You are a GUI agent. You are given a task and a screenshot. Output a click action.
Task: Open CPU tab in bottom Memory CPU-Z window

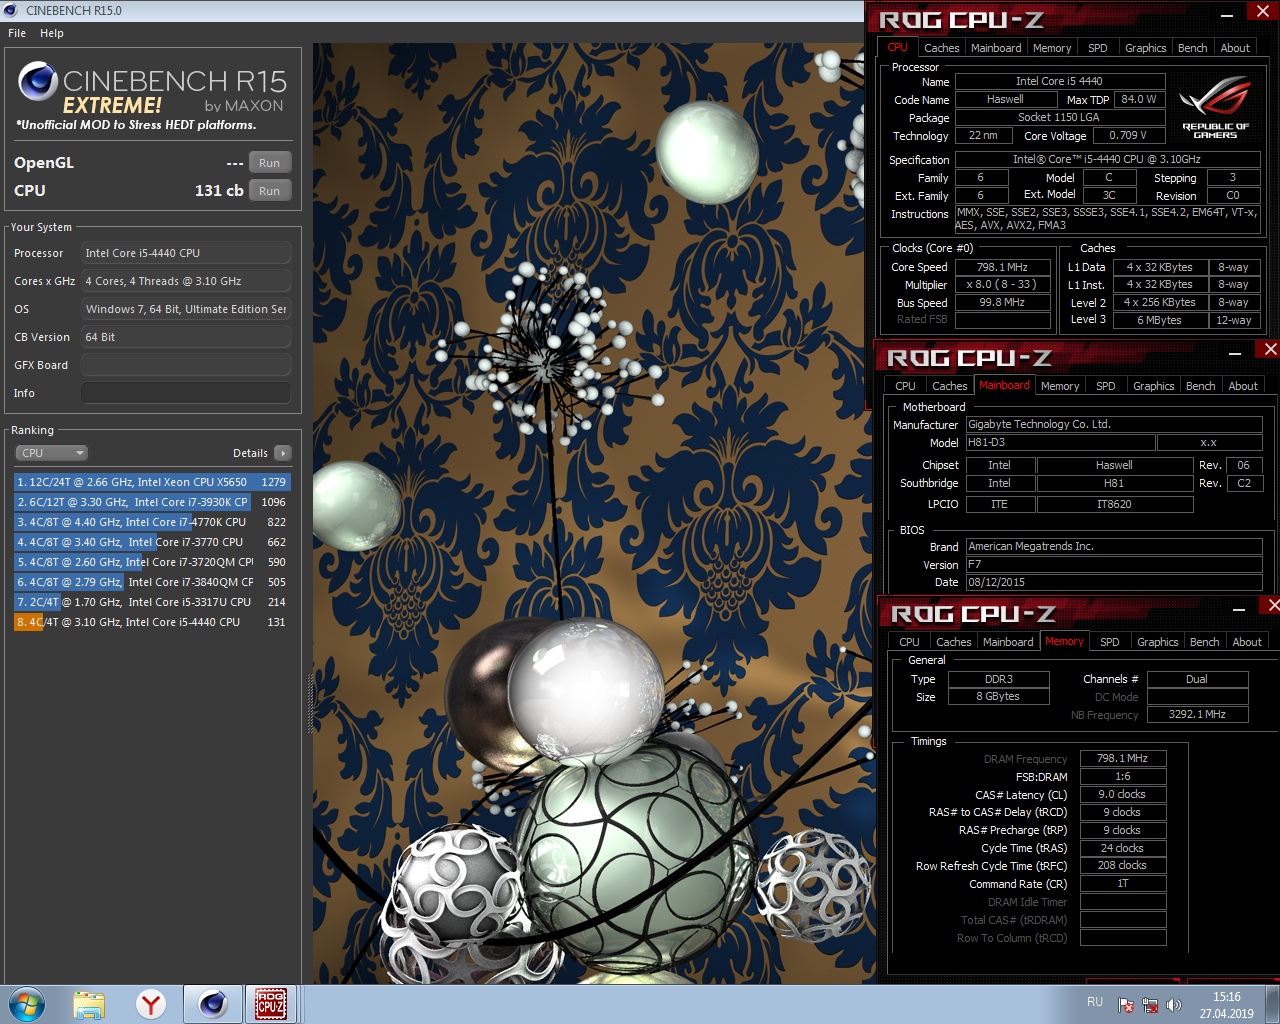(x=909, y=642)
